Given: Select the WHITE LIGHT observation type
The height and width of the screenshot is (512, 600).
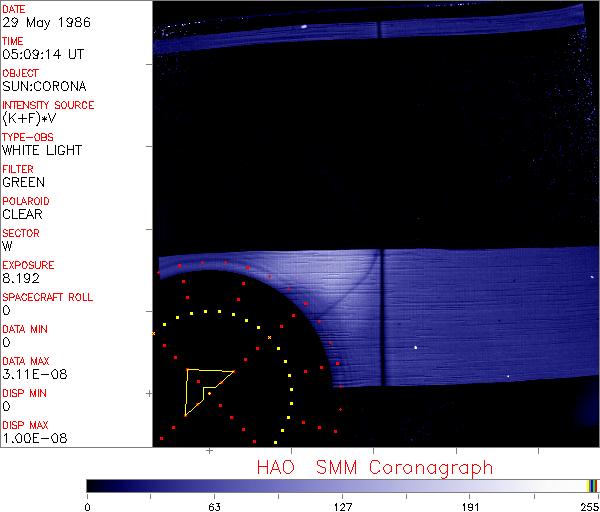Looking at the screenshot, I should [42, 151].
